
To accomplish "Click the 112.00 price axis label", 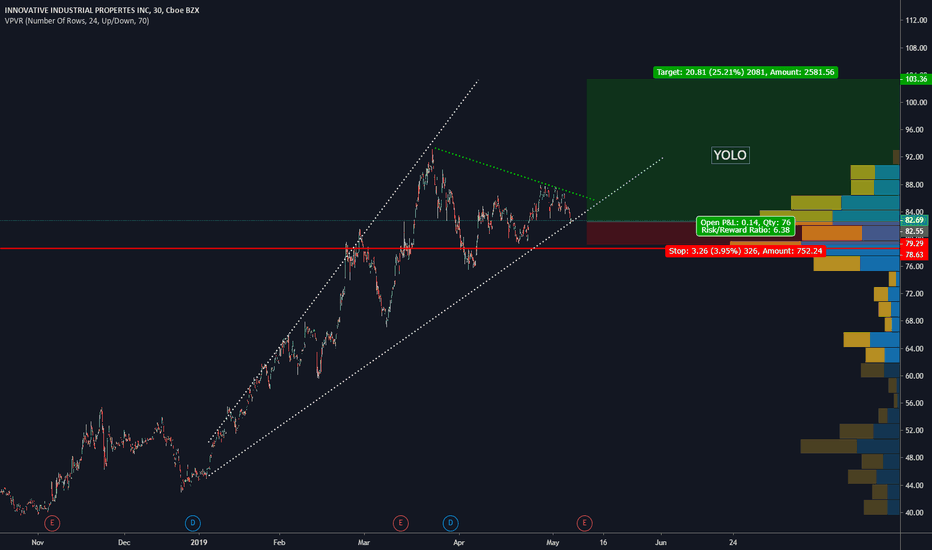I will 916,20.
